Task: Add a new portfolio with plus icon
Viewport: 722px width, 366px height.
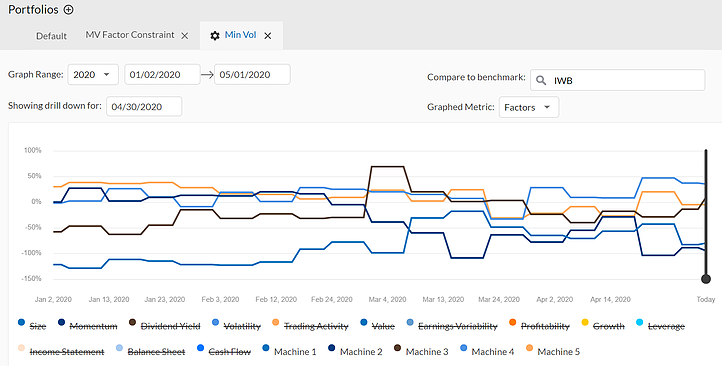Action: point(68,9)
